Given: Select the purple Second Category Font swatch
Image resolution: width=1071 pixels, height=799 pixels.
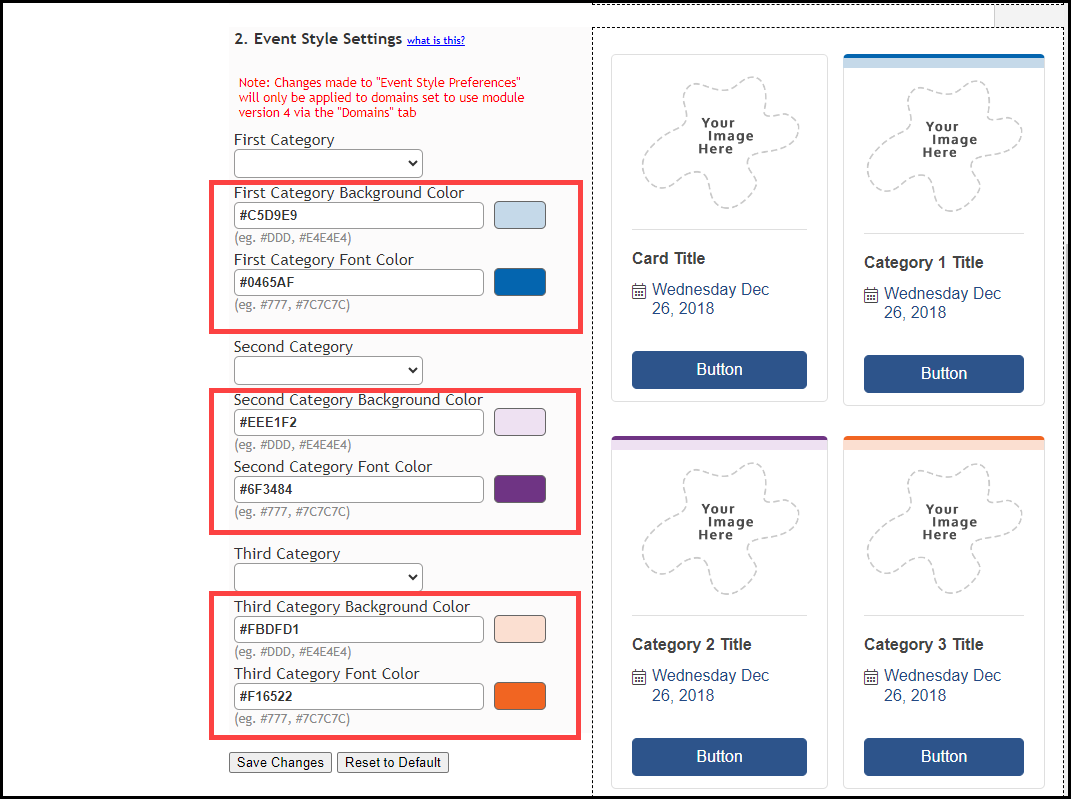Looking at the screenshot, I should (520, 489).
